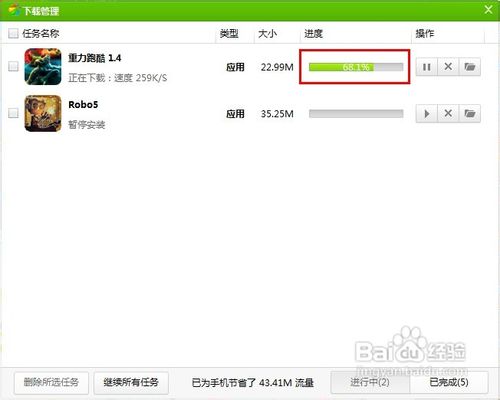Image resolution: width=500 pixels, height=400 pixels.
Task: Click the Robo5 app thumbnail
Action: tap(43, 113)
